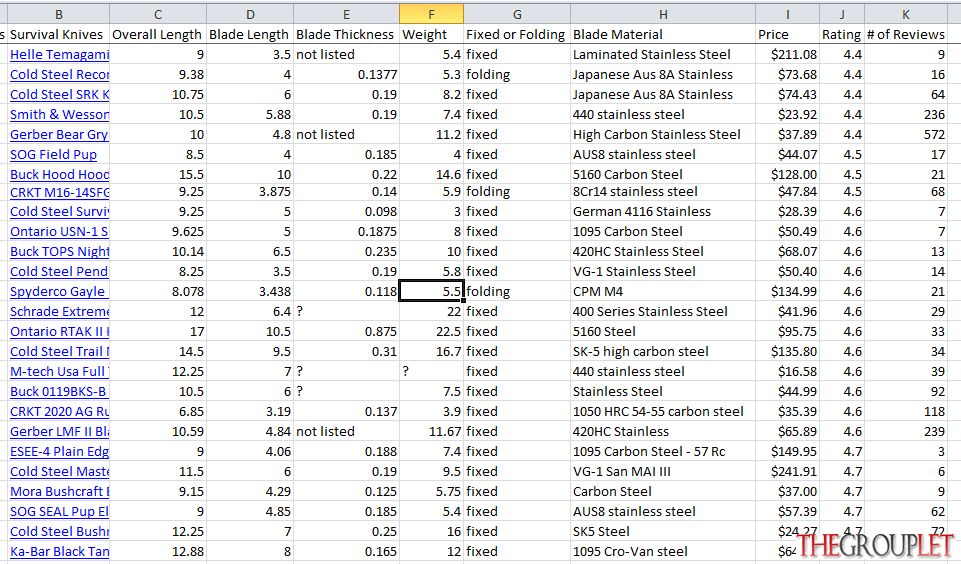
Task: Select the VG-1 San MAI III cell
Action: click(663, 472)
